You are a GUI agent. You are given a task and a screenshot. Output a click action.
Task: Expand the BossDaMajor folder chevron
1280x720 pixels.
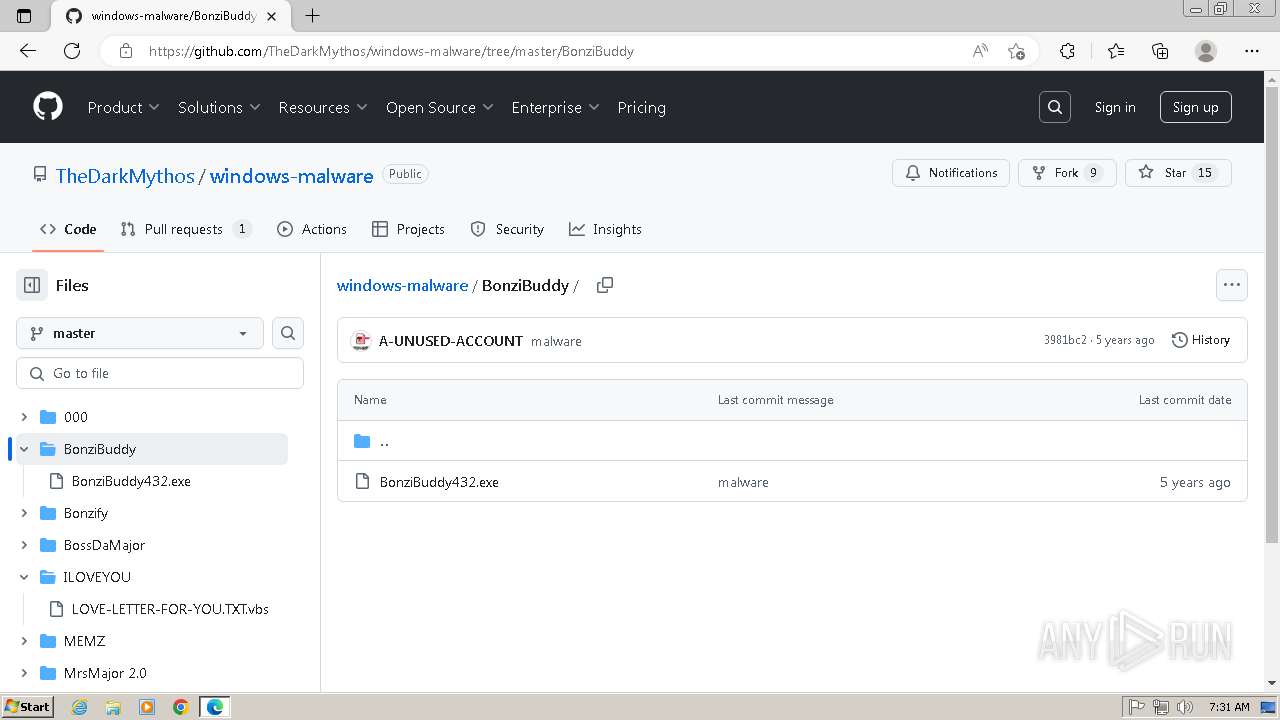tap(24, 545)
